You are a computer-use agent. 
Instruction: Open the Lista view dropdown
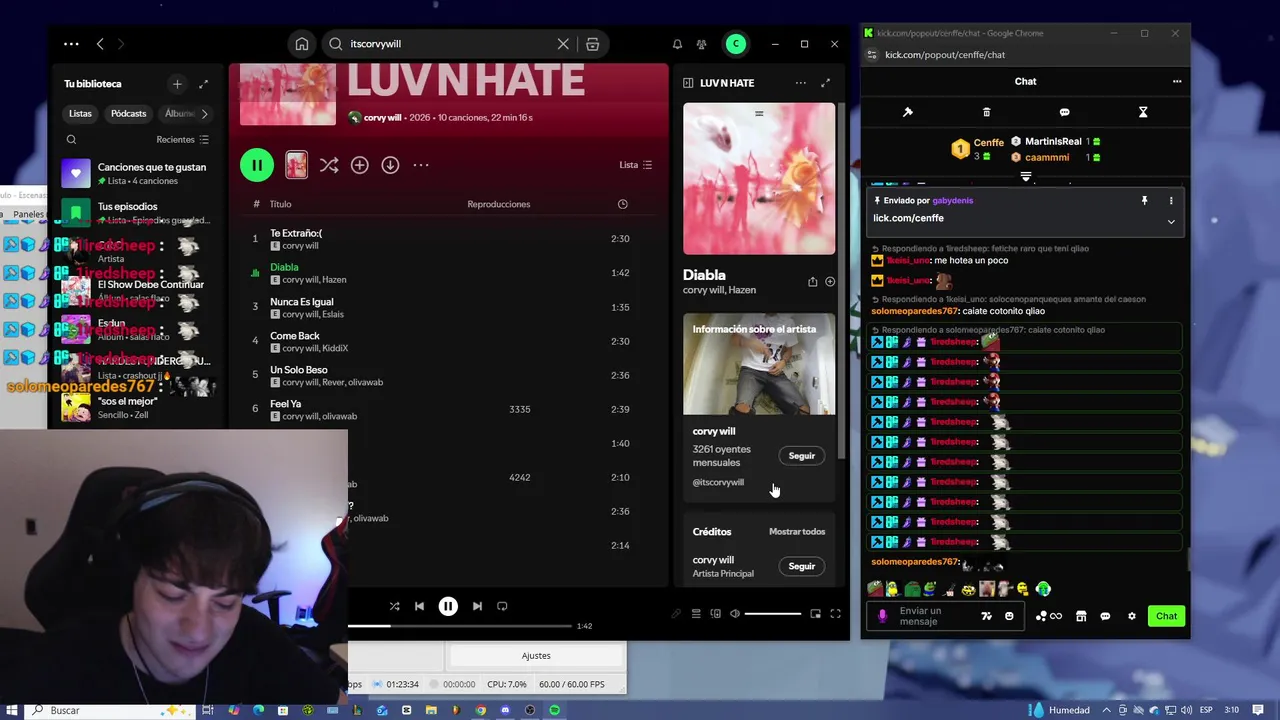coord(636,165)
